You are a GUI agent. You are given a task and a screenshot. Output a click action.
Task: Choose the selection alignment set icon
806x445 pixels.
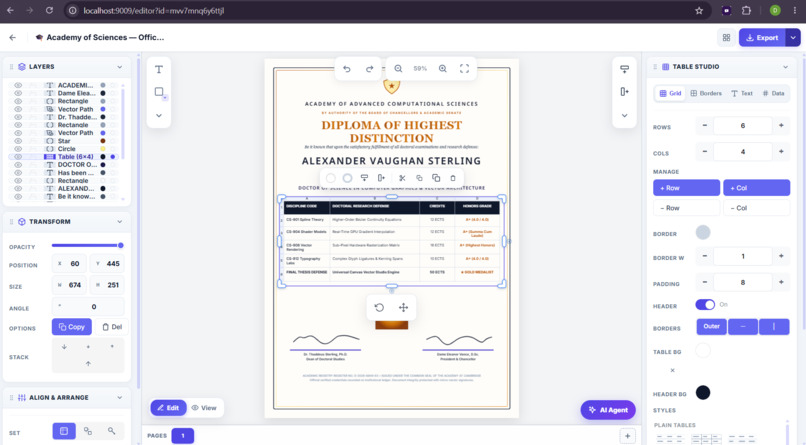88,431
